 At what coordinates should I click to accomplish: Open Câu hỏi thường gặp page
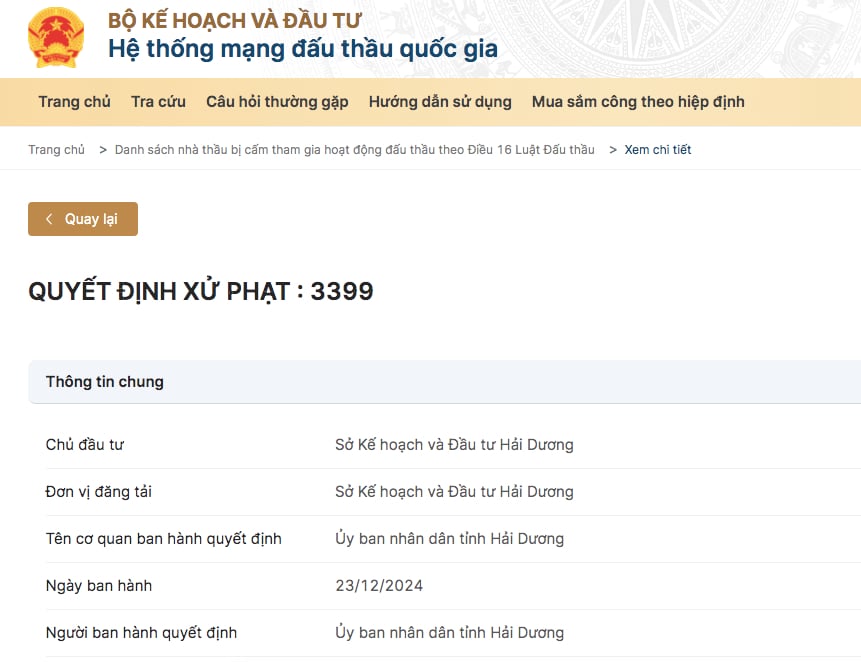coord(277,101)
